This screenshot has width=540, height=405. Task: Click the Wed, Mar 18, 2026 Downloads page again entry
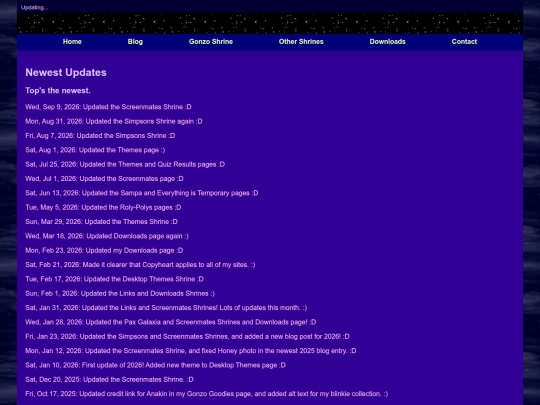[107, 236]
